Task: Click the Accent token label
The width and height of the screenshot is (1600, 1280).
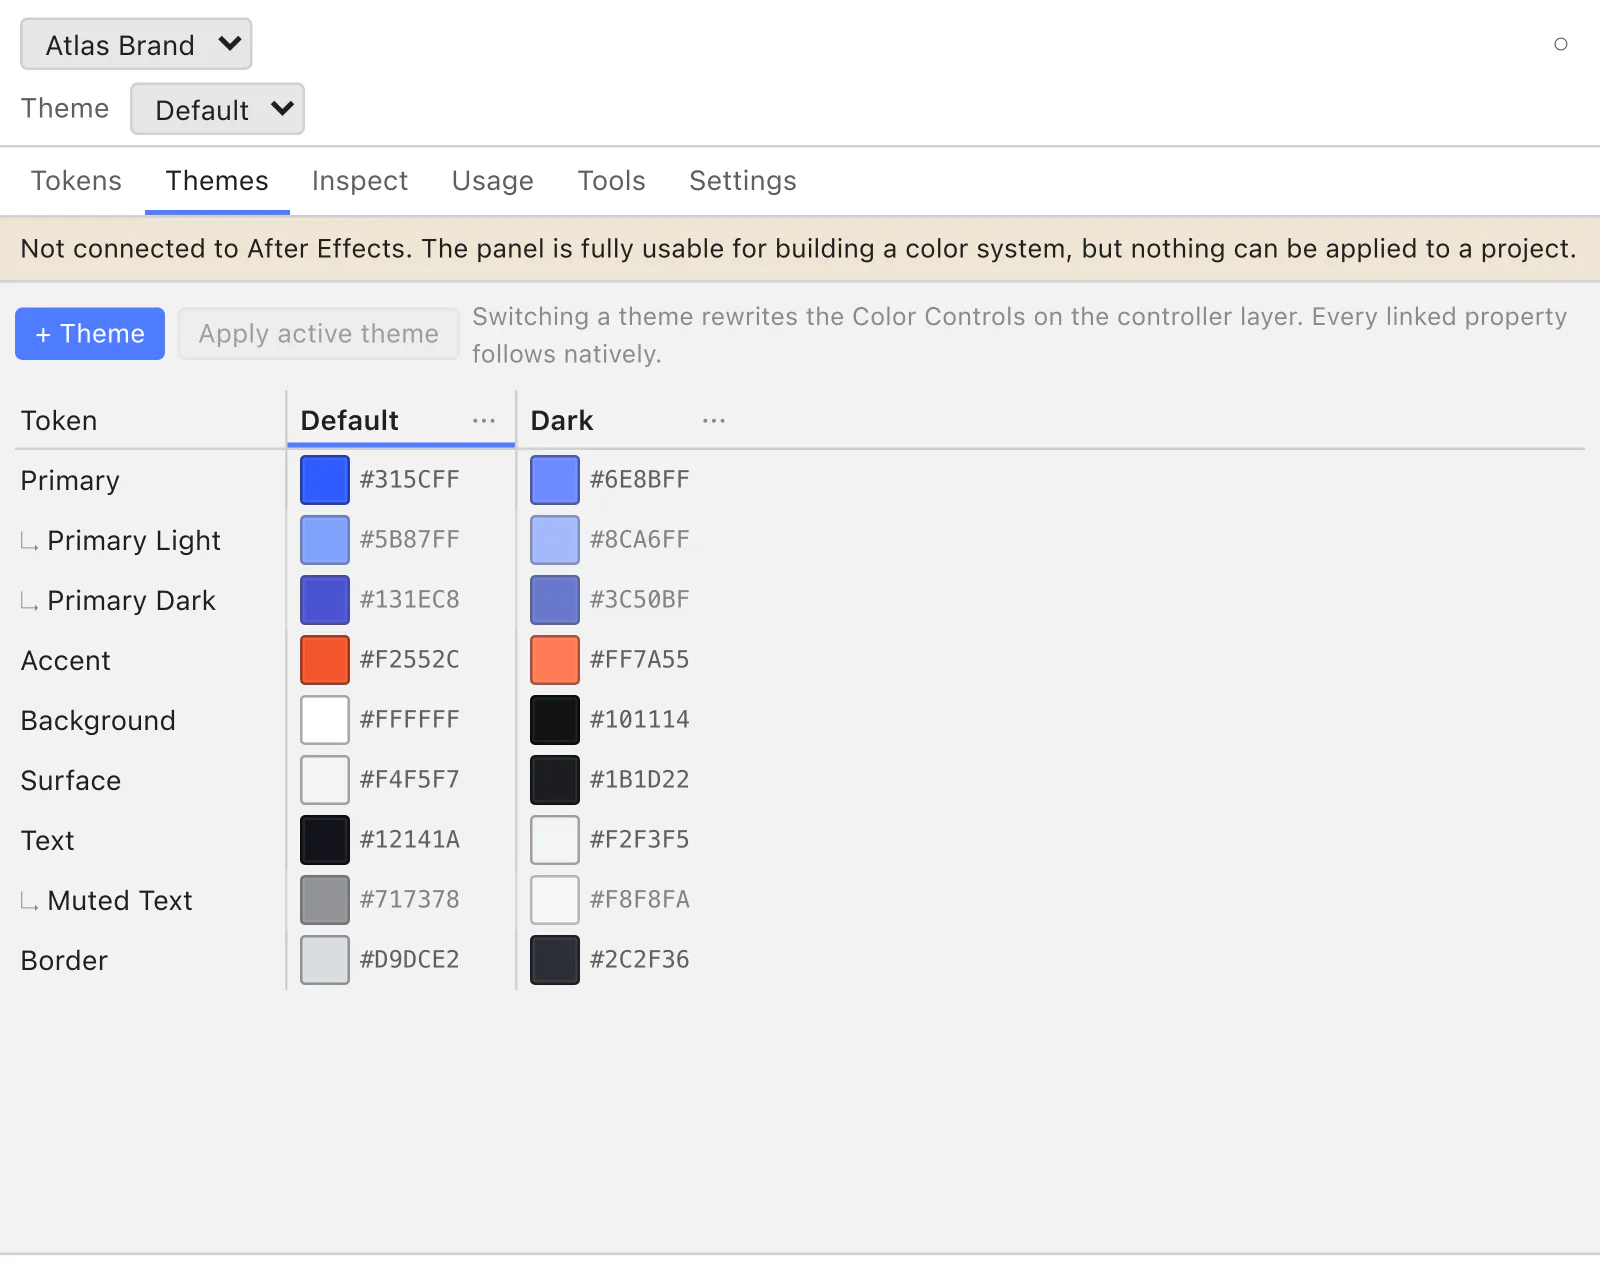Action: point(66,661)
